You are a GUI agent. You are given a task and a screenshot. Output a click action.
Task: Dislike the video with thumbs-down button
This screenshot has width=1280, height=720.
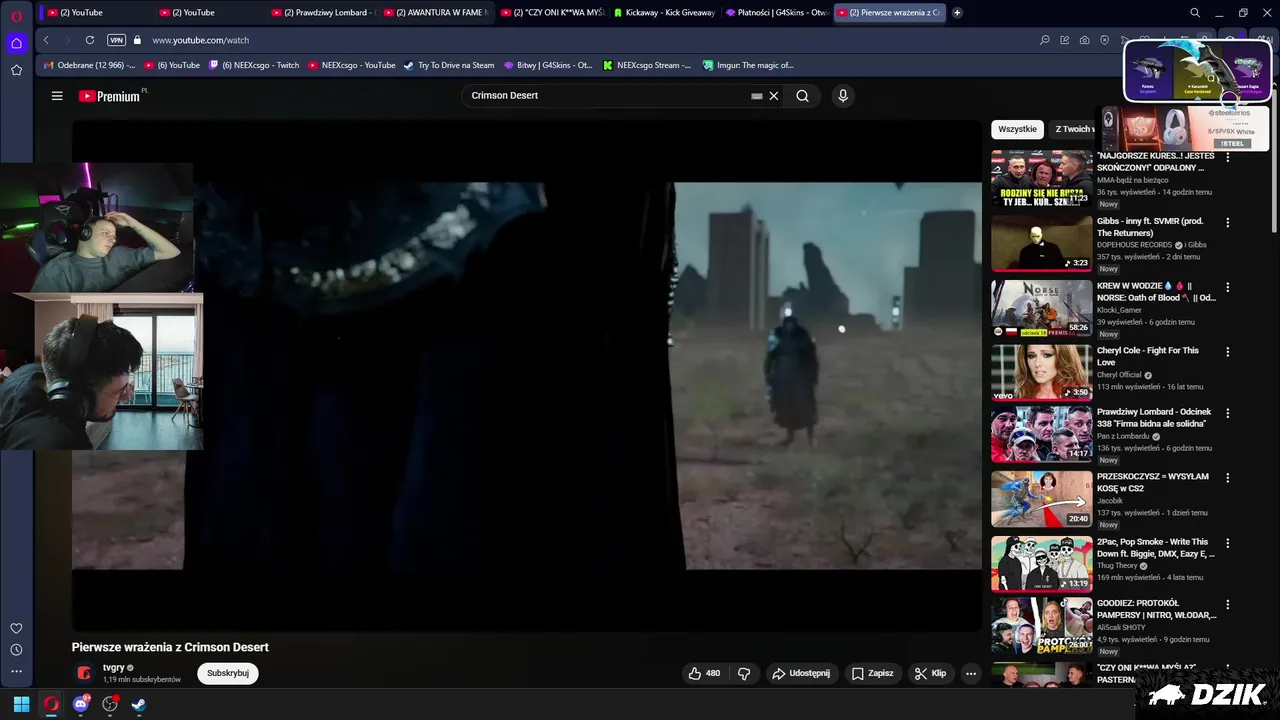[744, 673]
